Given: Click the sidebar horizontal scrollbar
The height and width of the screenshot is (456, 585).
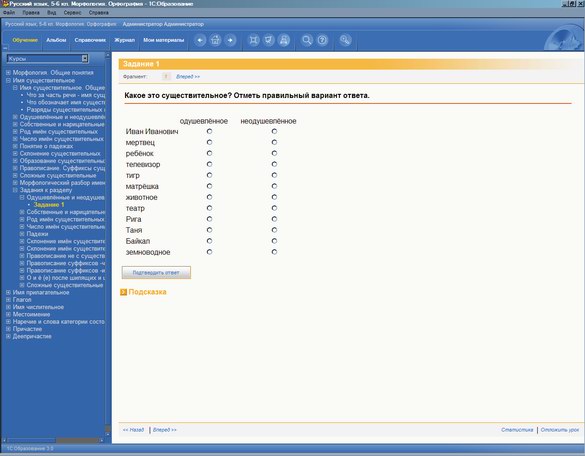Looking at the screenshot, I should 54,440.
